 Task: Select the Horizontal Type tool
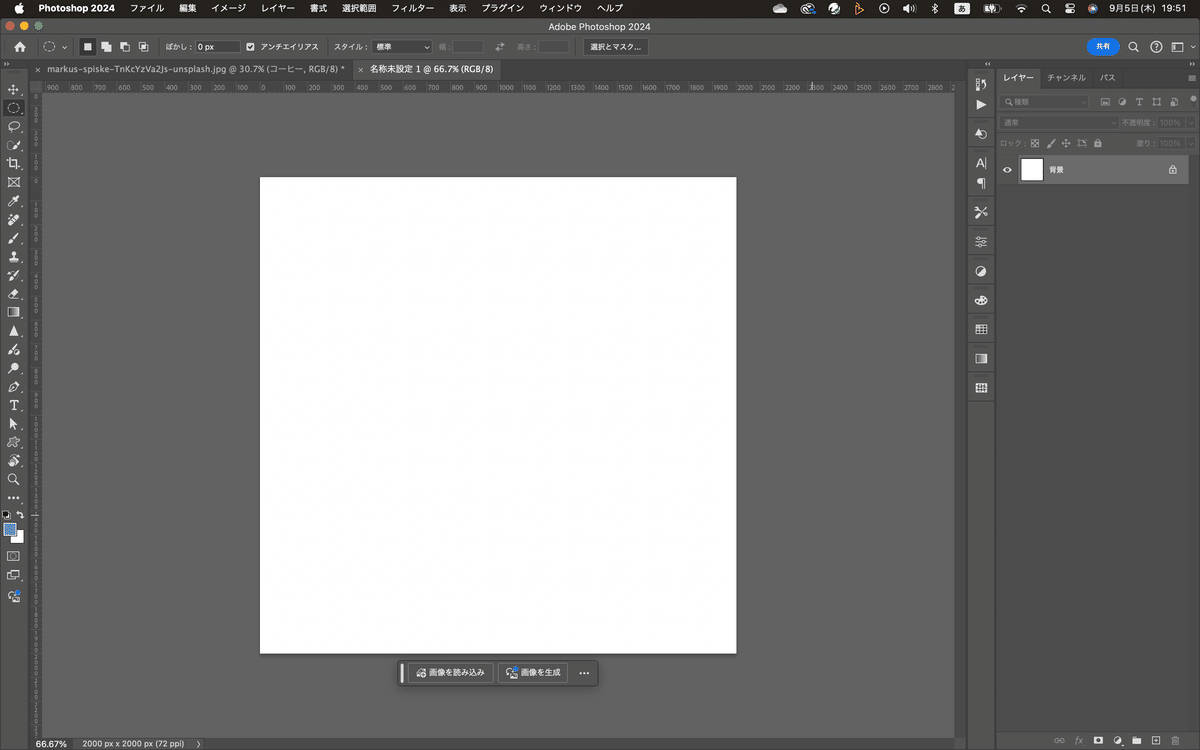[14, 405]
